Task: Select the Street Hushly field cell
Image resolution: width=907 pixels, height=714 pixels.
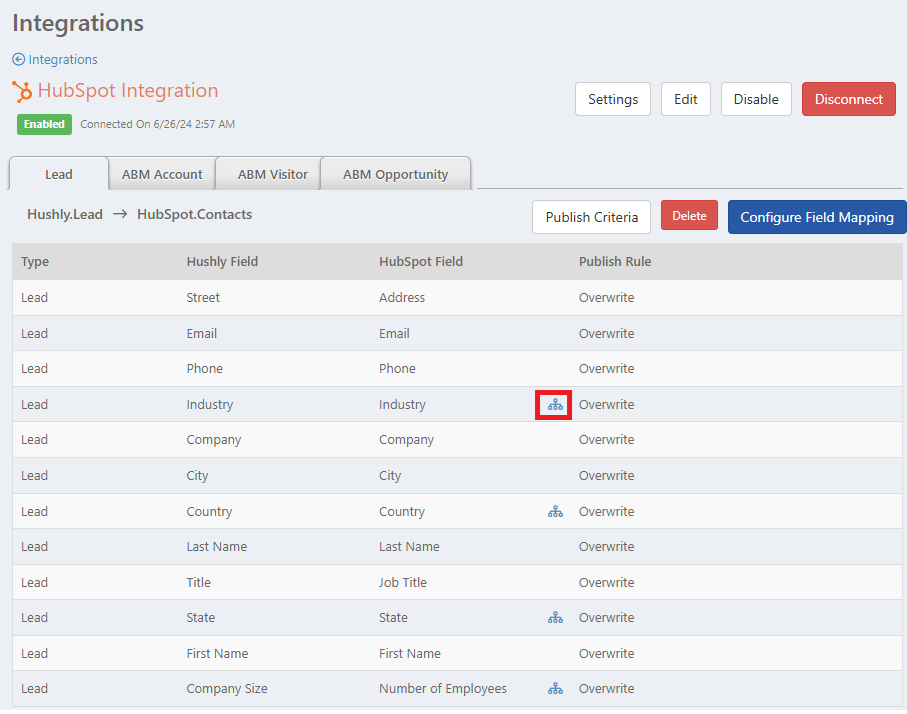Action: click(x=203, y=297)
